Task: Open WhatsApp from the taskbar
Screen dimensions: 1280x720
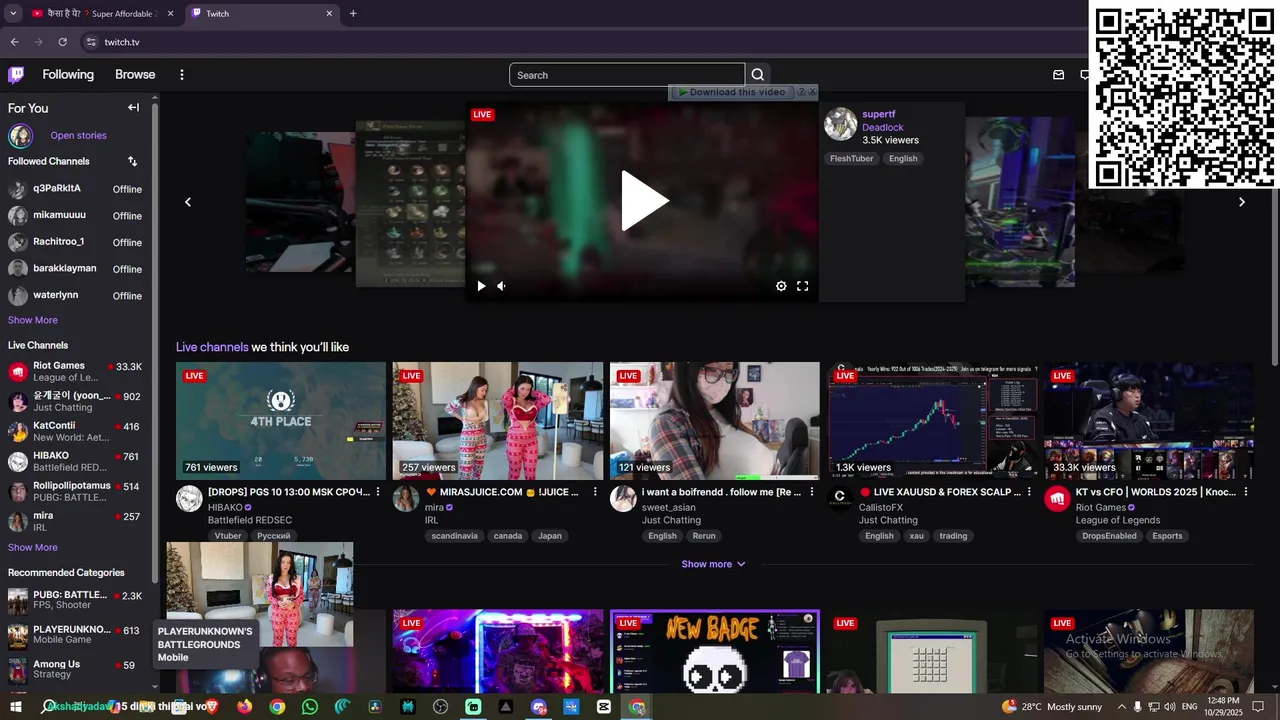Action: point(310,707)
